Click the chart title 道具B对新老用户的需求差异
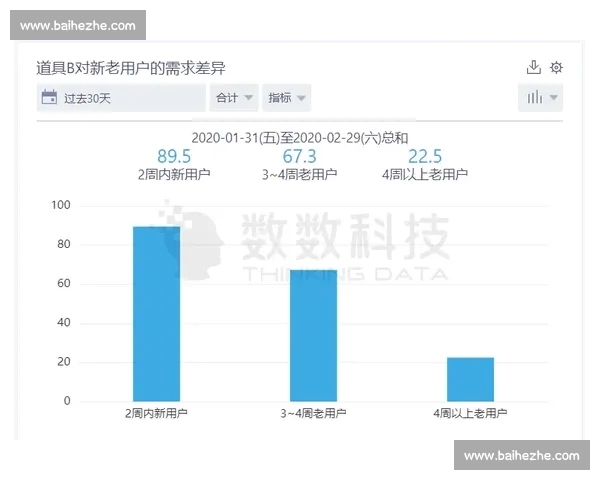The image size is (600, 480). tap(131, 69)
